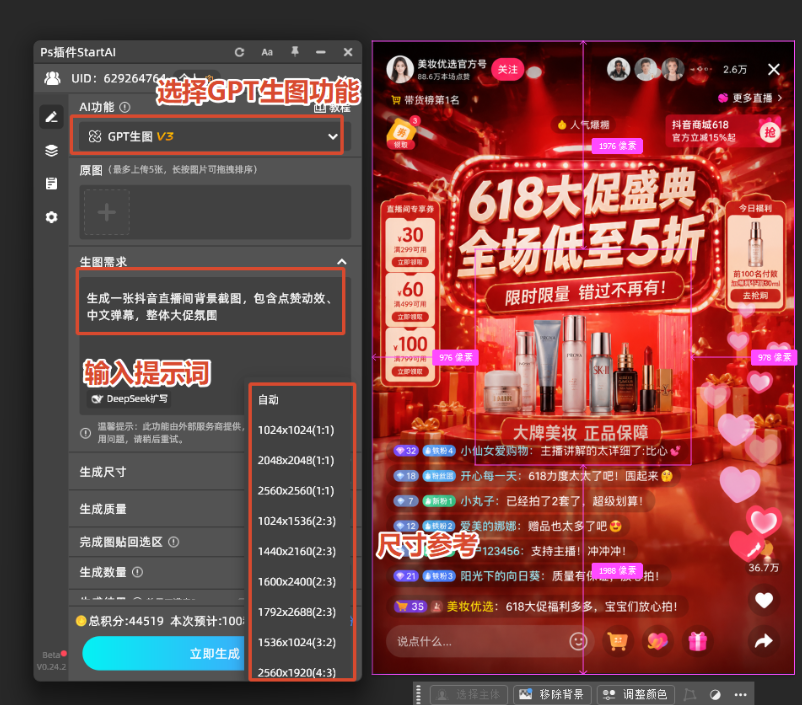Close the StartAI plugin panel
Image resolution: width=802 pixels, height=705 pixels.
coord(348,52)
